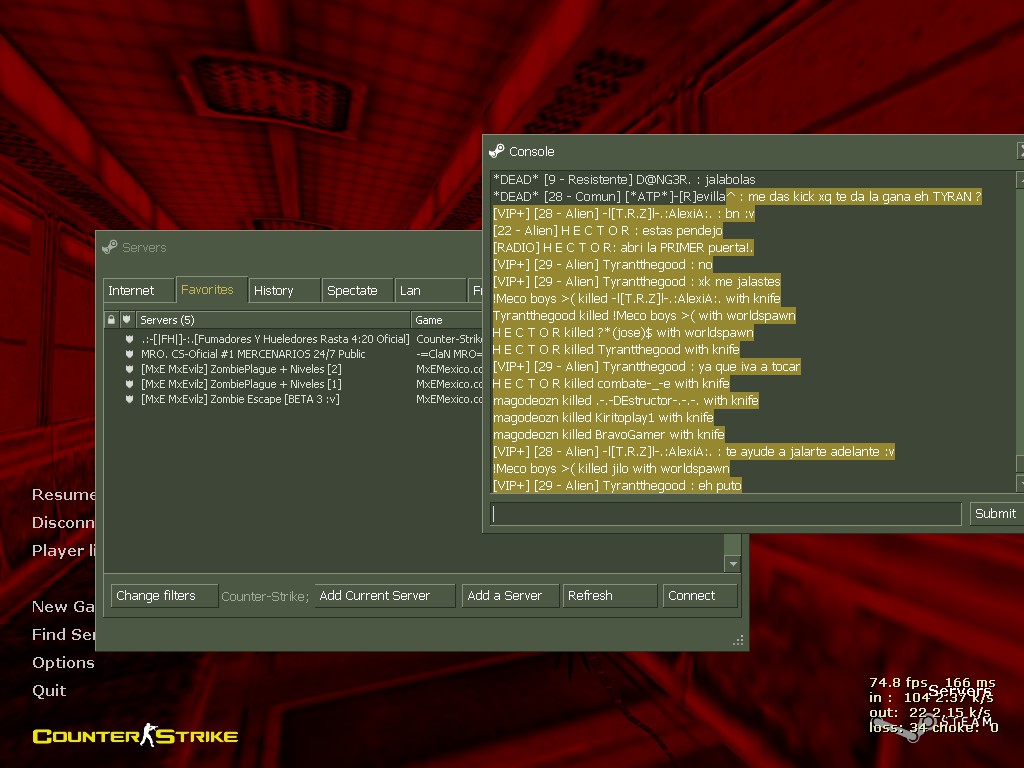Open Player list from the main menu
1024x768 pixels.
click(x=63, y=551)
